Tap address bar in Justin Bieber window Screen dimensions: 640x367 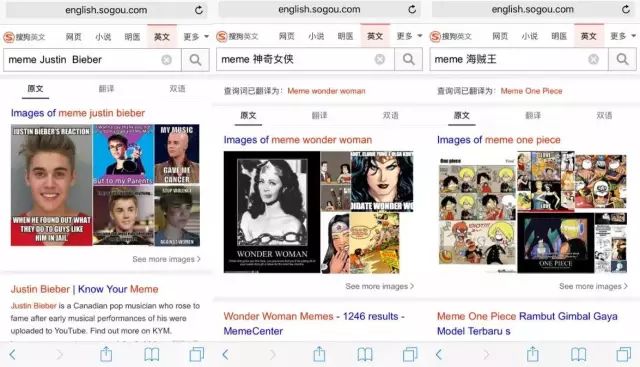pyautogui.click(x=106, y=10)
